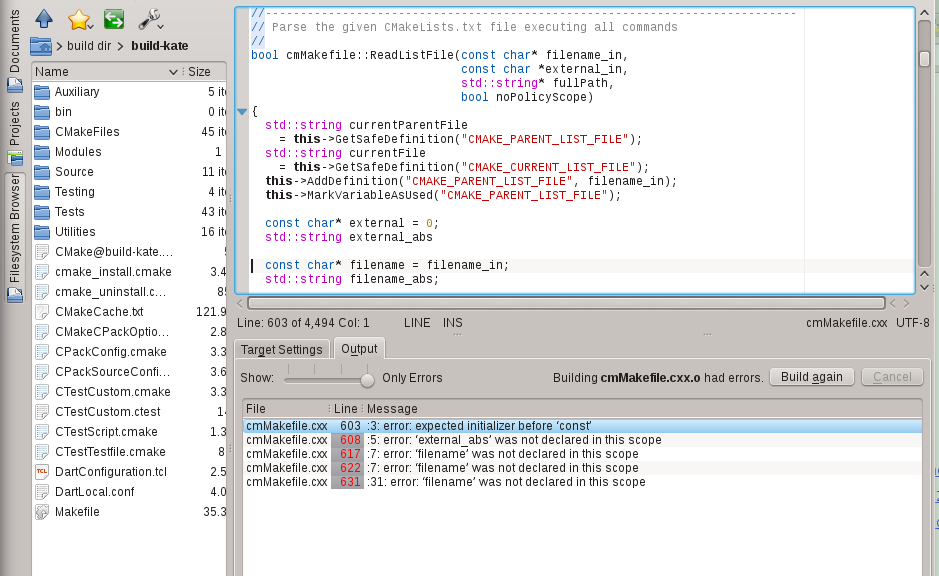This screenshot has height=576, width=939.
Task: Toggle LINE selection mode in status bar
Action: [417, 323]
